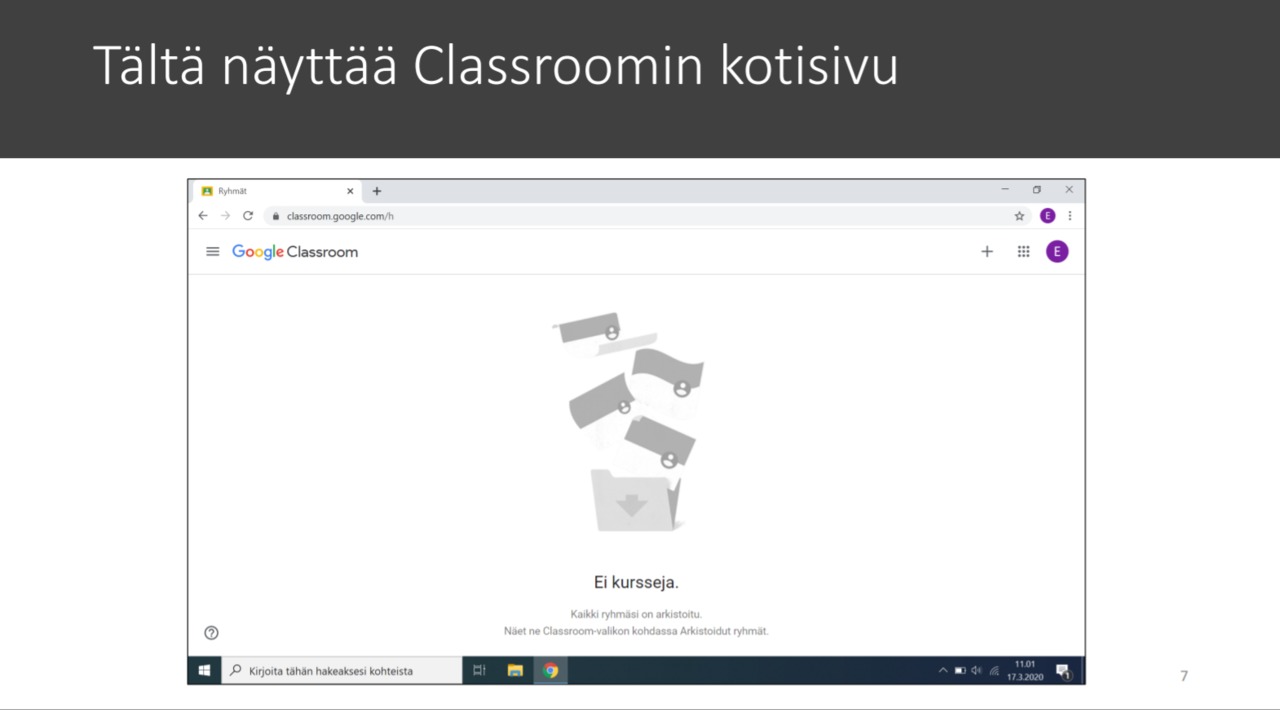This screenshot has height=710, width=1280.
Task: Open the notification center icon
Action: pos(1063,670)
